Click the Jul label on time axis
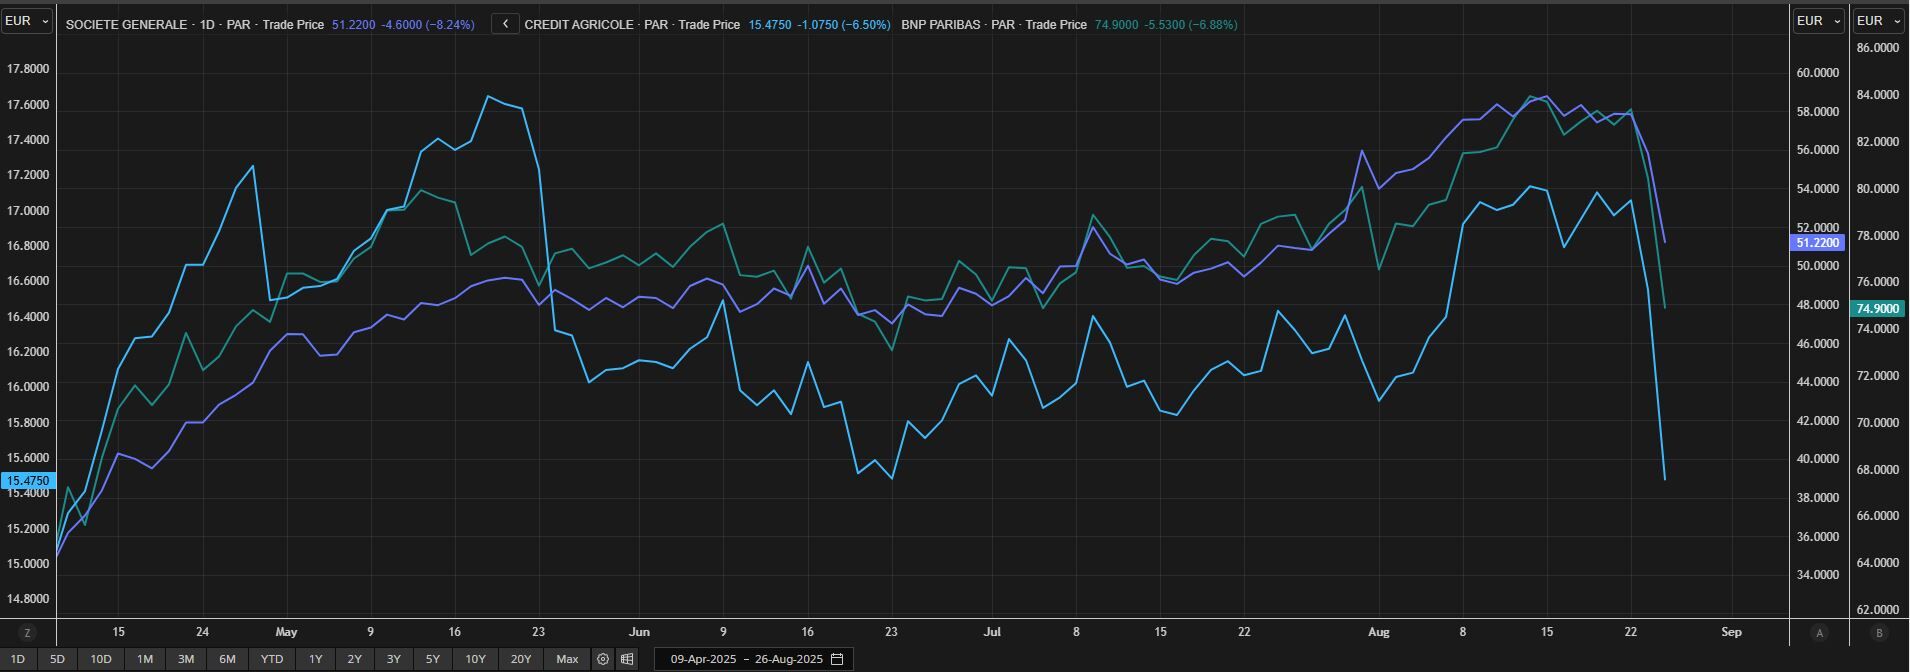This screenshot has height=672, width=1910. click(992, 632)
